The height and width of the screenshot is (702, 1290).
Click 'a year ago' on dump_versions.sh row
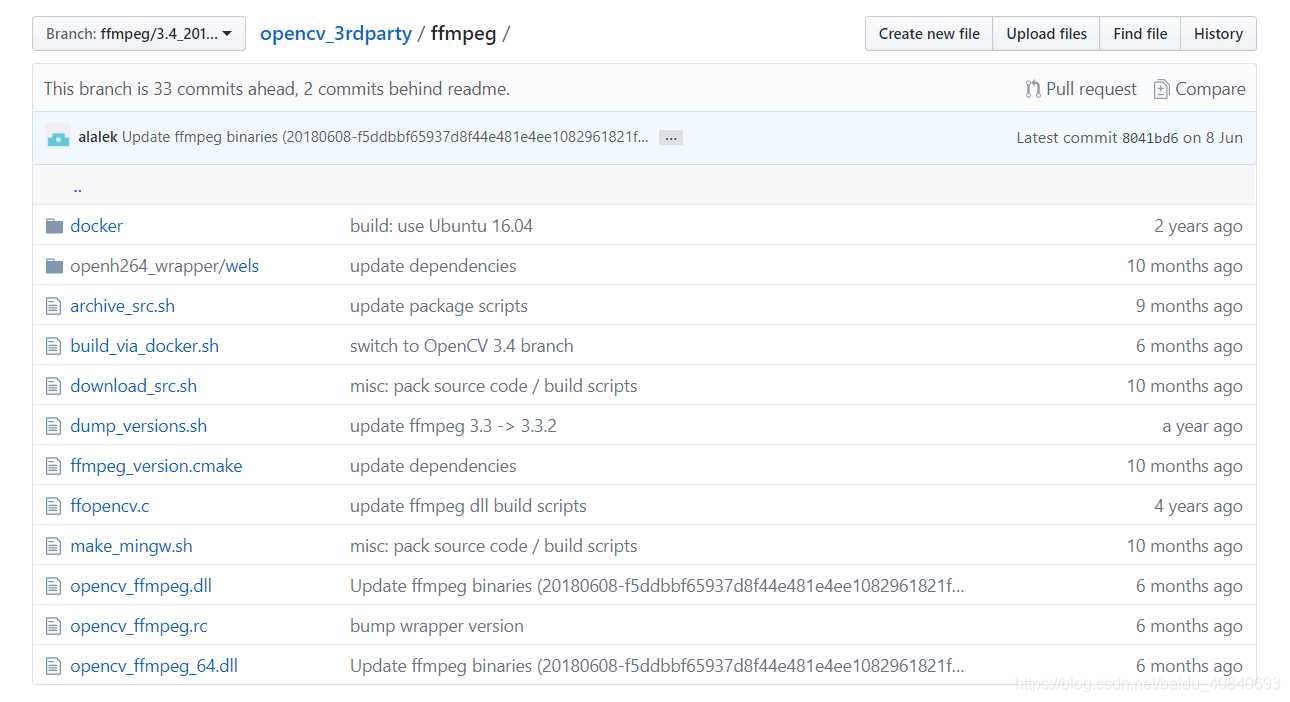click(x=1202, y=426)
